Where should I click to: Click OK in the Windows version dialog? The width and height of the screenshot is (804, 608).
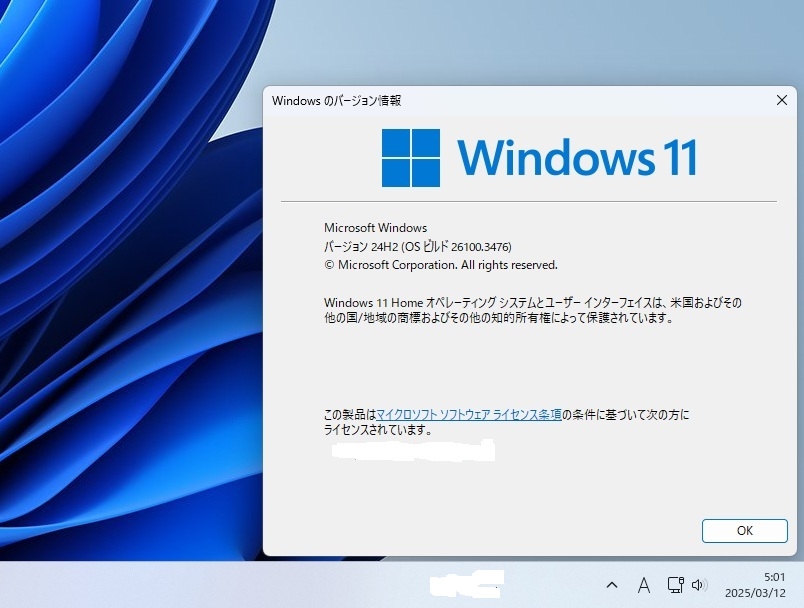(x=745, y=531)
